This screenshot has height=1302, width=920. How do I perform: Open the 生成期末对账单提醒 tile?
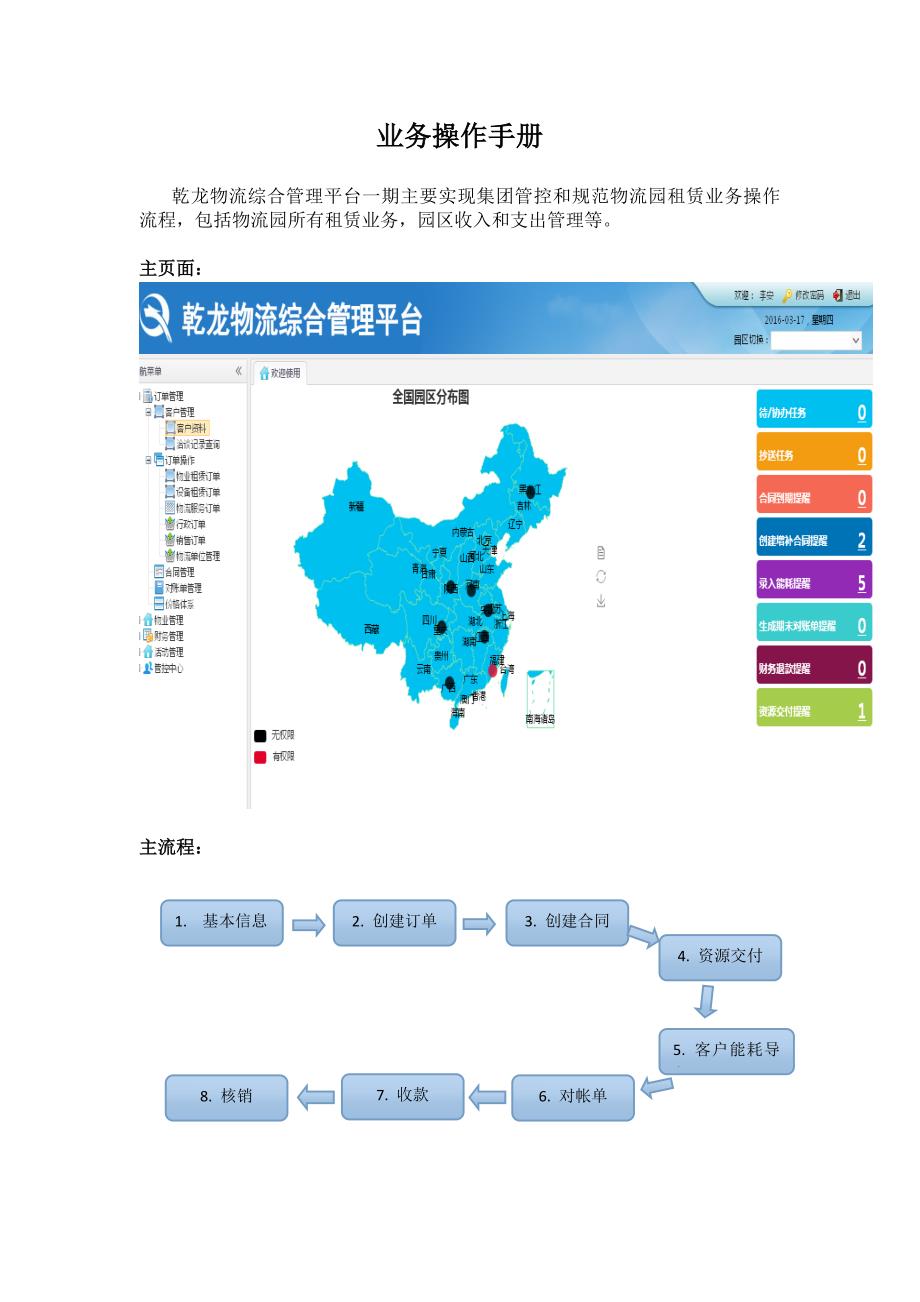[814, 622]
